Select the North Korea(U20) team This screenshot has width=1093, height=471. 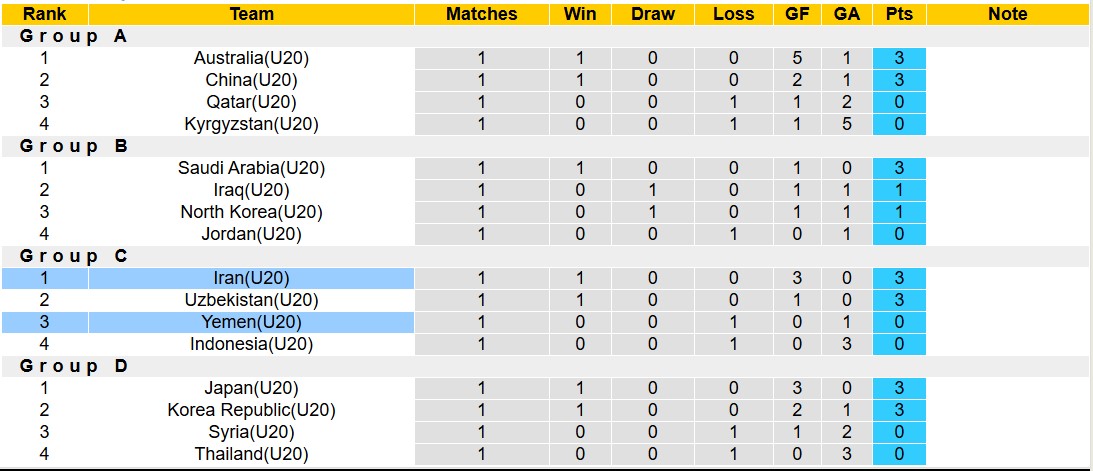[251, 212]
